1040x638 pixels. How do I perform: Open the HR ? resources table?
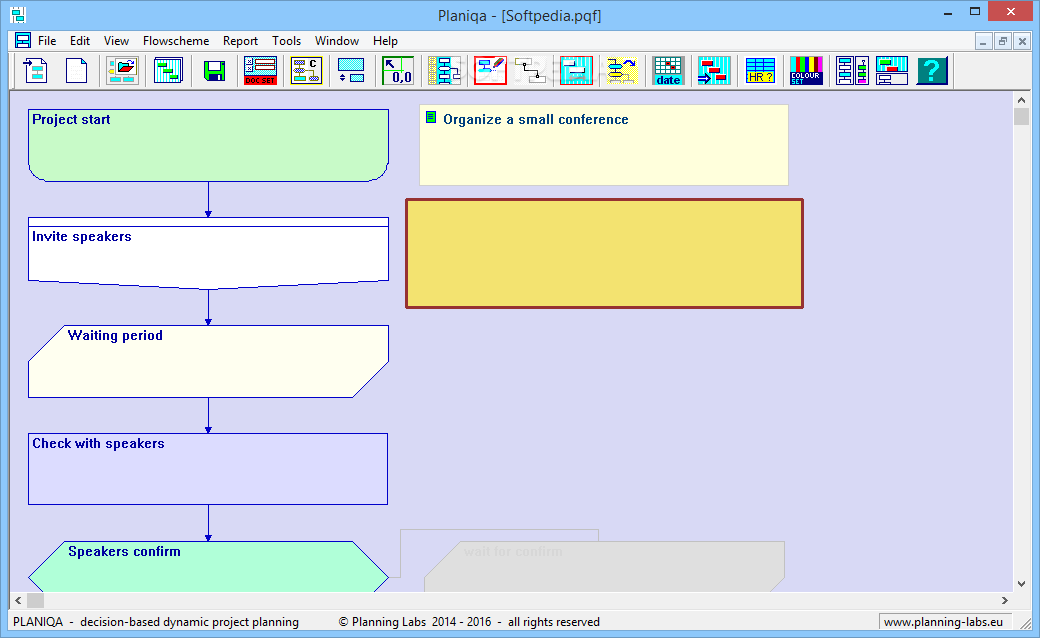click(x=760, y=70)
